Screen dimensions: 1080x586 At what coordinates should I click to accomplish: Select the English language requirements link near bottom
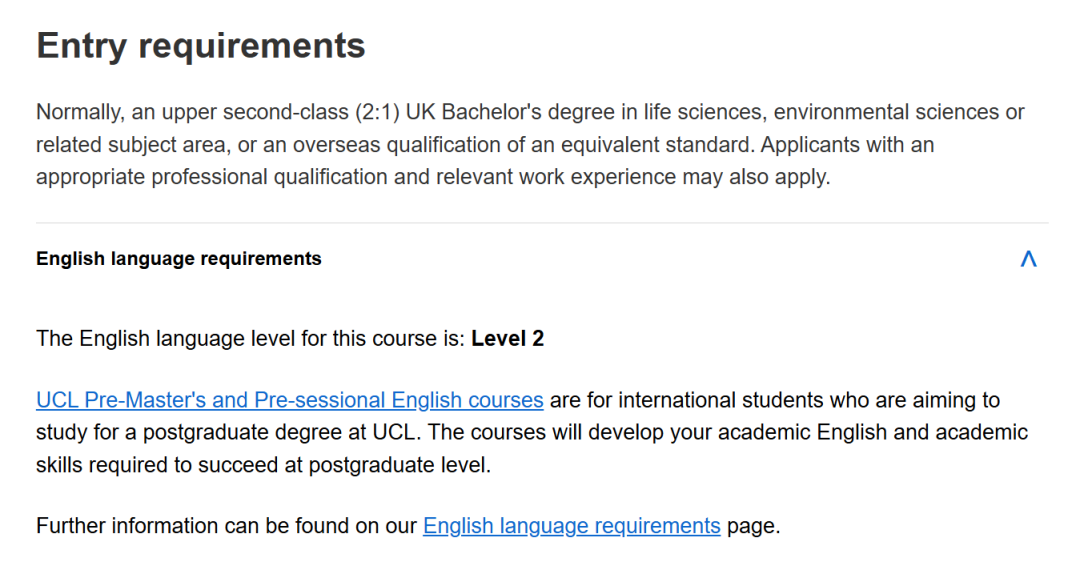click(x=571, y=525)
